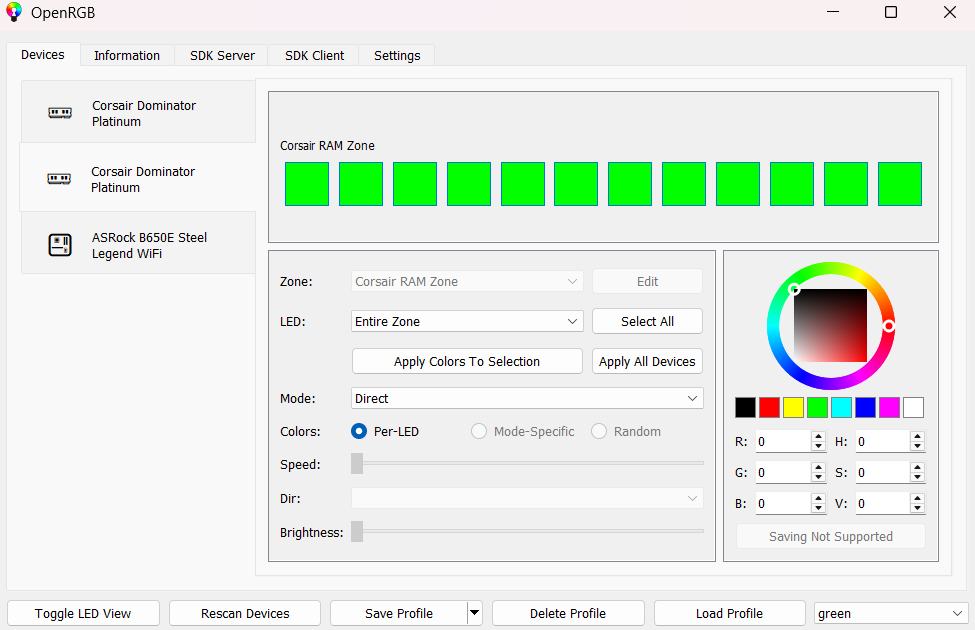Pick the blue color swatch

tap(865, 407)
